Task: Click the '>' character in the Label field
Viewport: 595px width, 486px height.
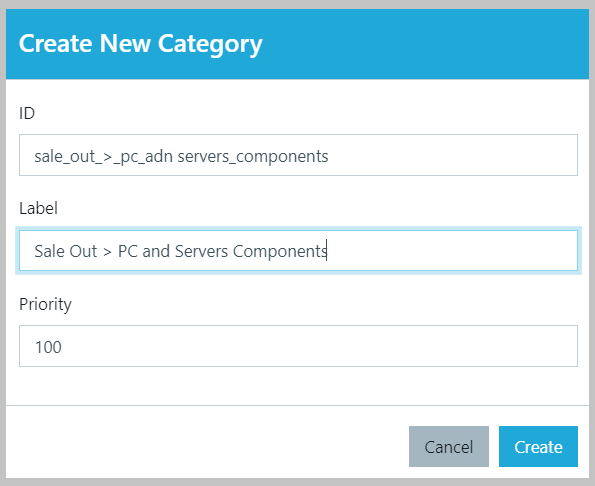Action: [x=107, y=252]
